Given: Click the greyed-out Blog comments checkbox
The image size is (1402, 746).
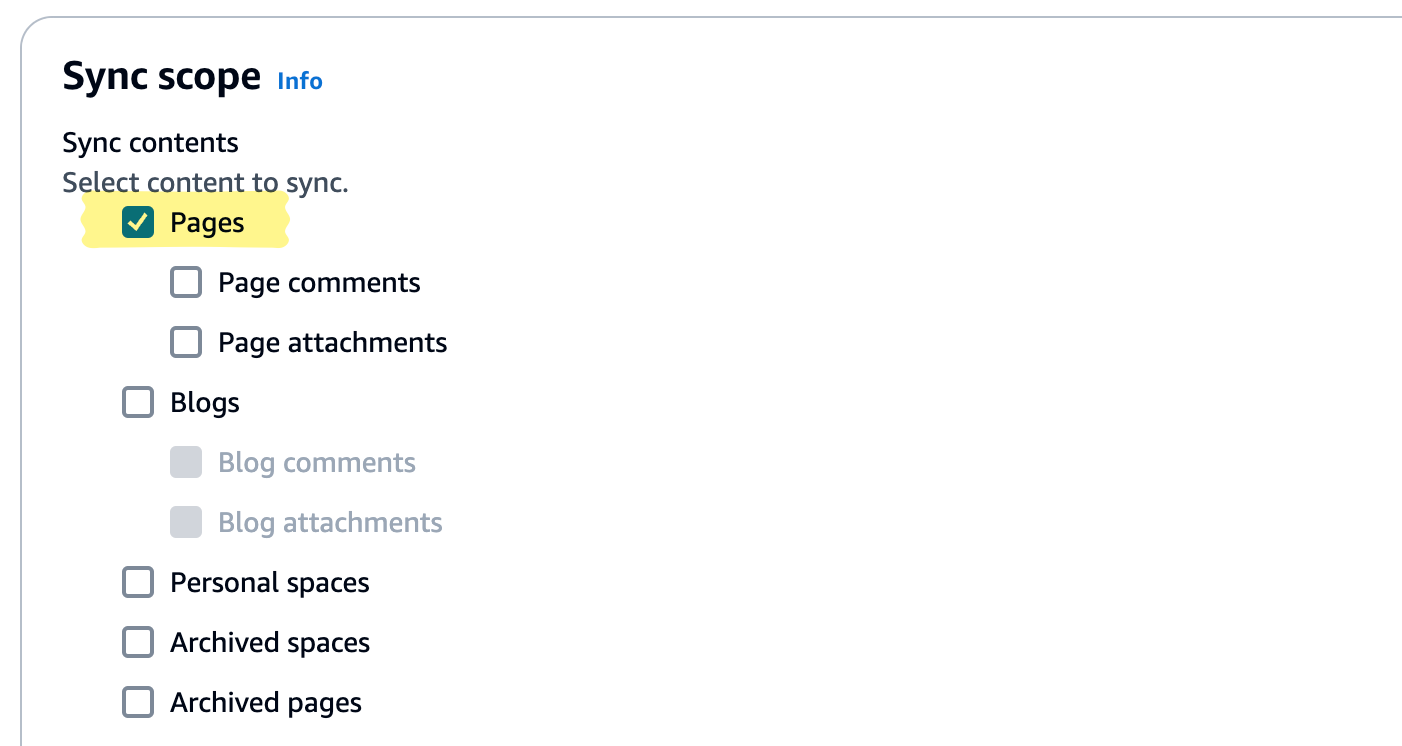Looking at the screenshot, I should tap(186, 463).
